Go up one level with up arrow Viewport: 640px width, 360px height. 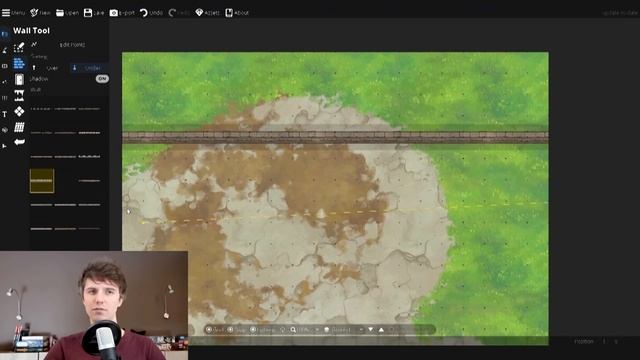(381, 330)
